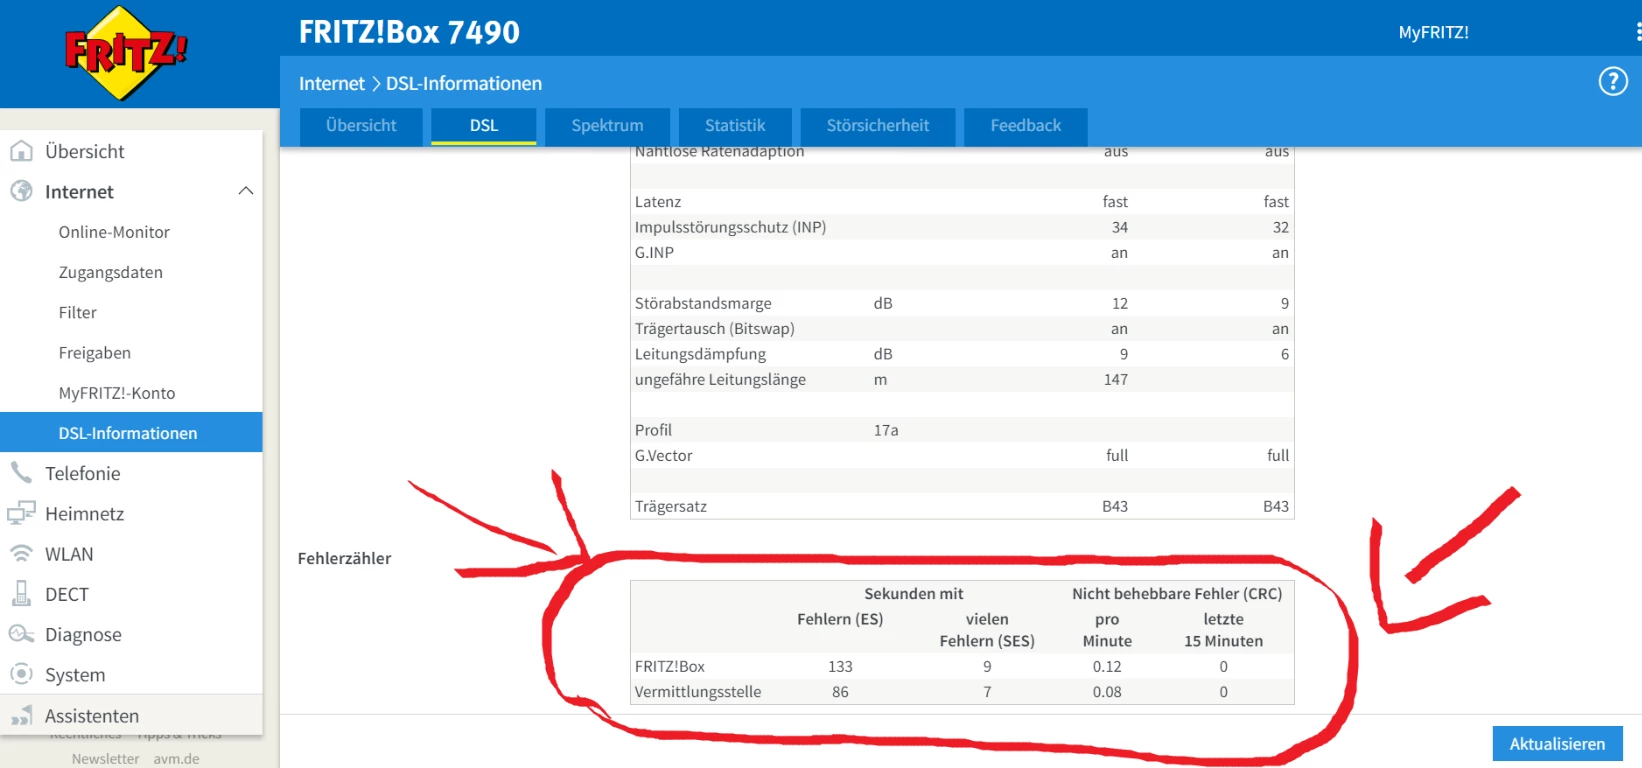This screenshot has width=1642, height=768.
Task: Select DSL-Informationen in the sidebar
Action: pos(131,432)
